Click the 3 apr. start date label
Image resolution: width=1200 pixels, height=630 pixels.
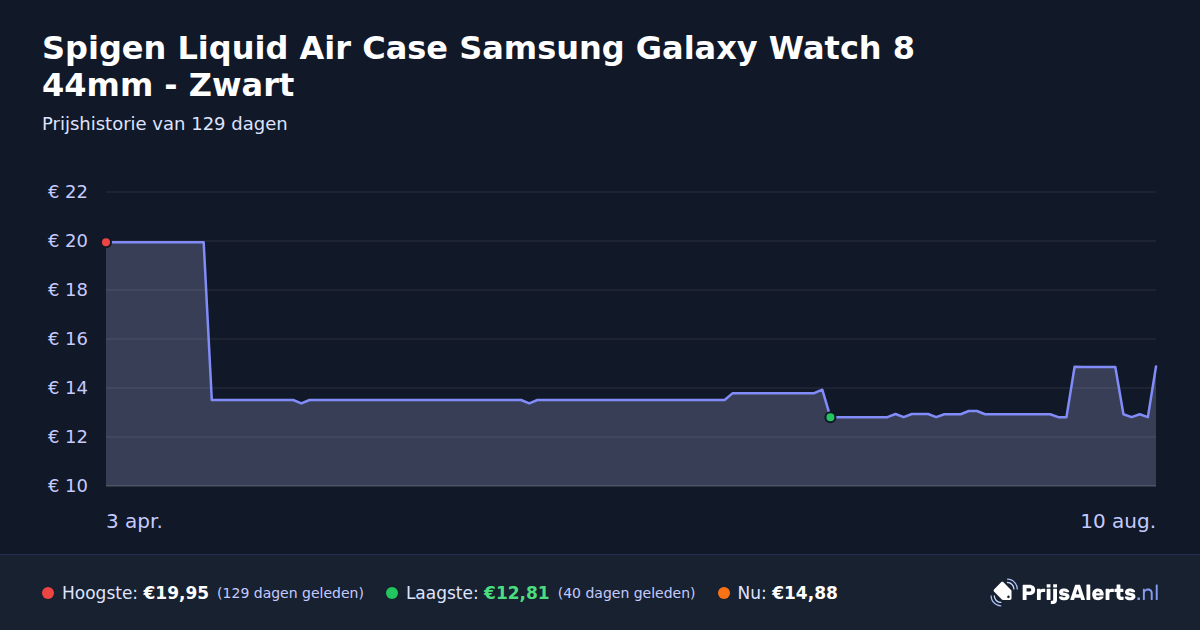[134, 522]
